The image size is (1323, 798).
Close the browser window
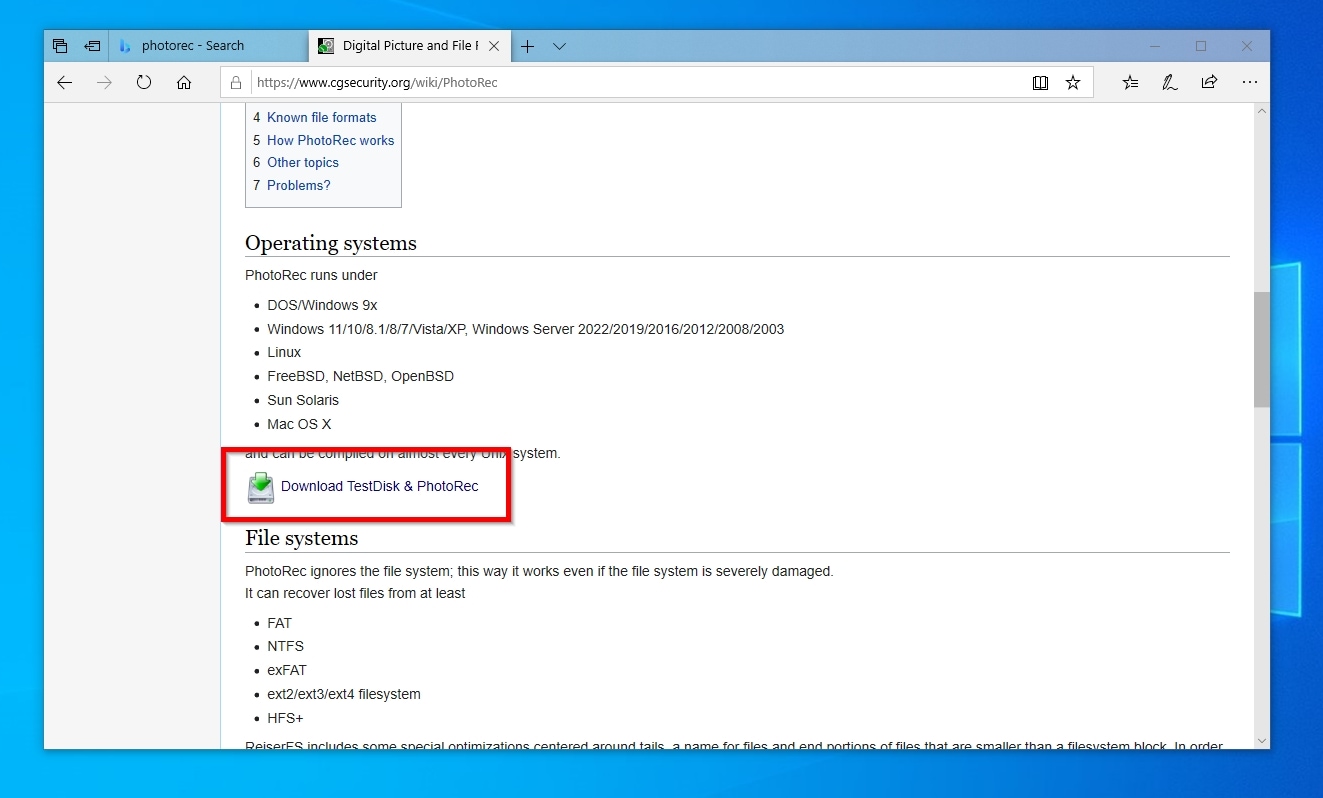click(1247, 46)
